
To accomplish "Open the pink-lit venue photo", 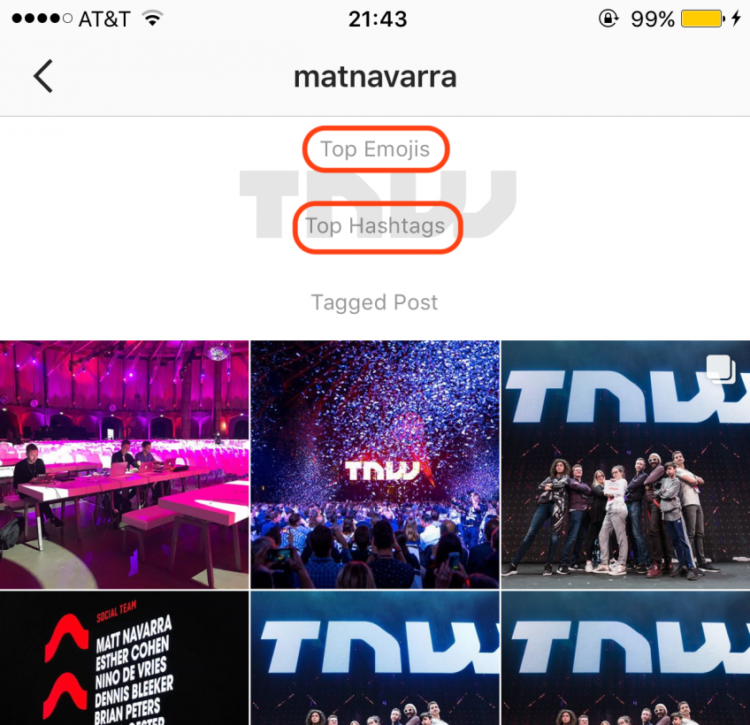I will (124, 464).
